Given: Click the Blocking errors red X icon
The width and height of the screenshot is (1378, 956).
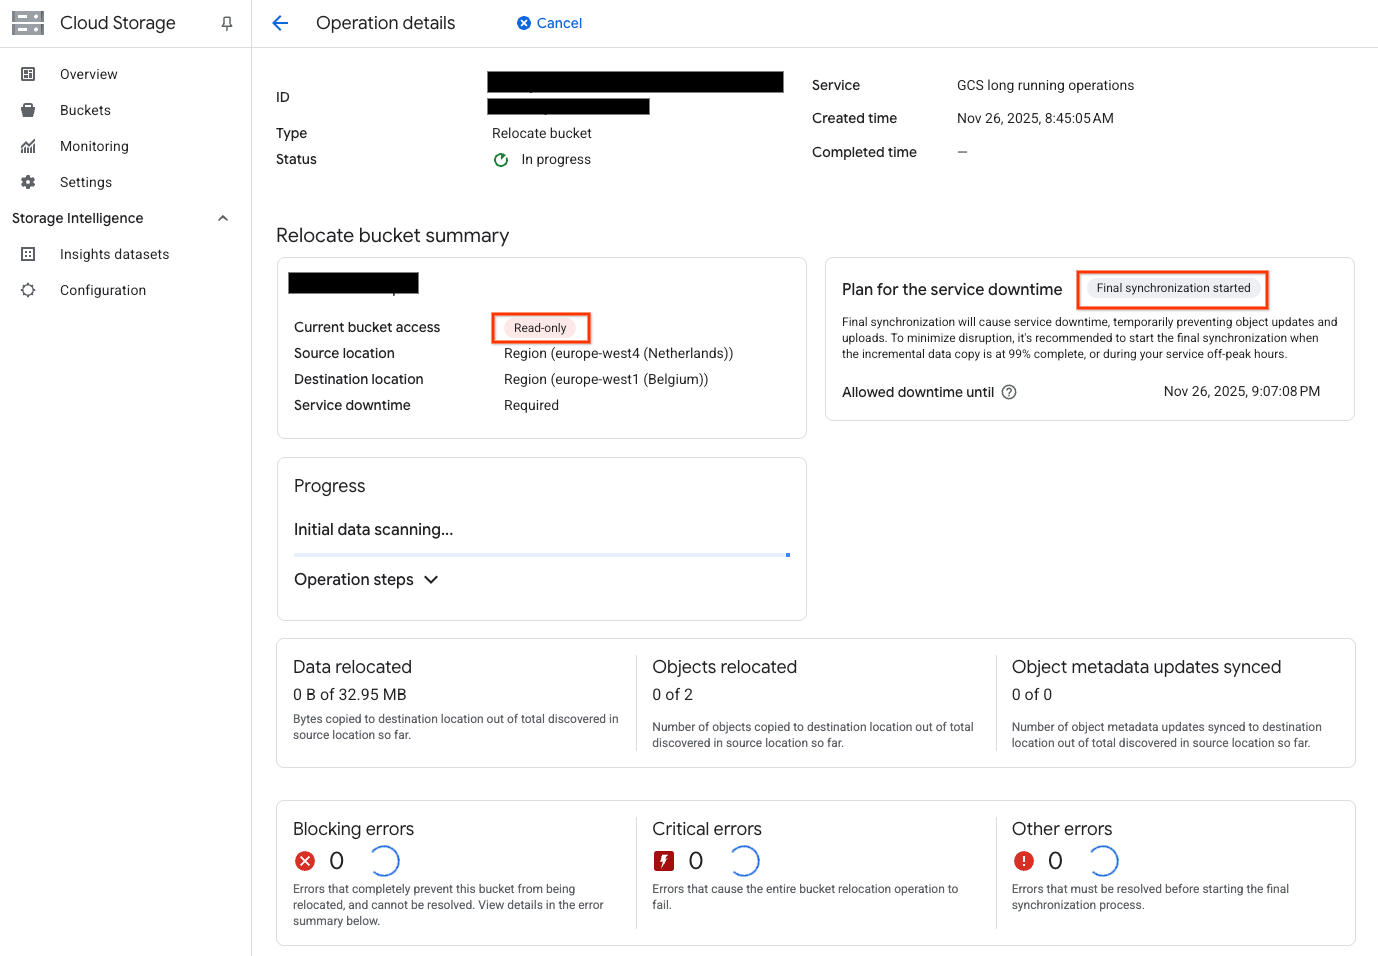Looking at the screenshot, I should point(305,861).
